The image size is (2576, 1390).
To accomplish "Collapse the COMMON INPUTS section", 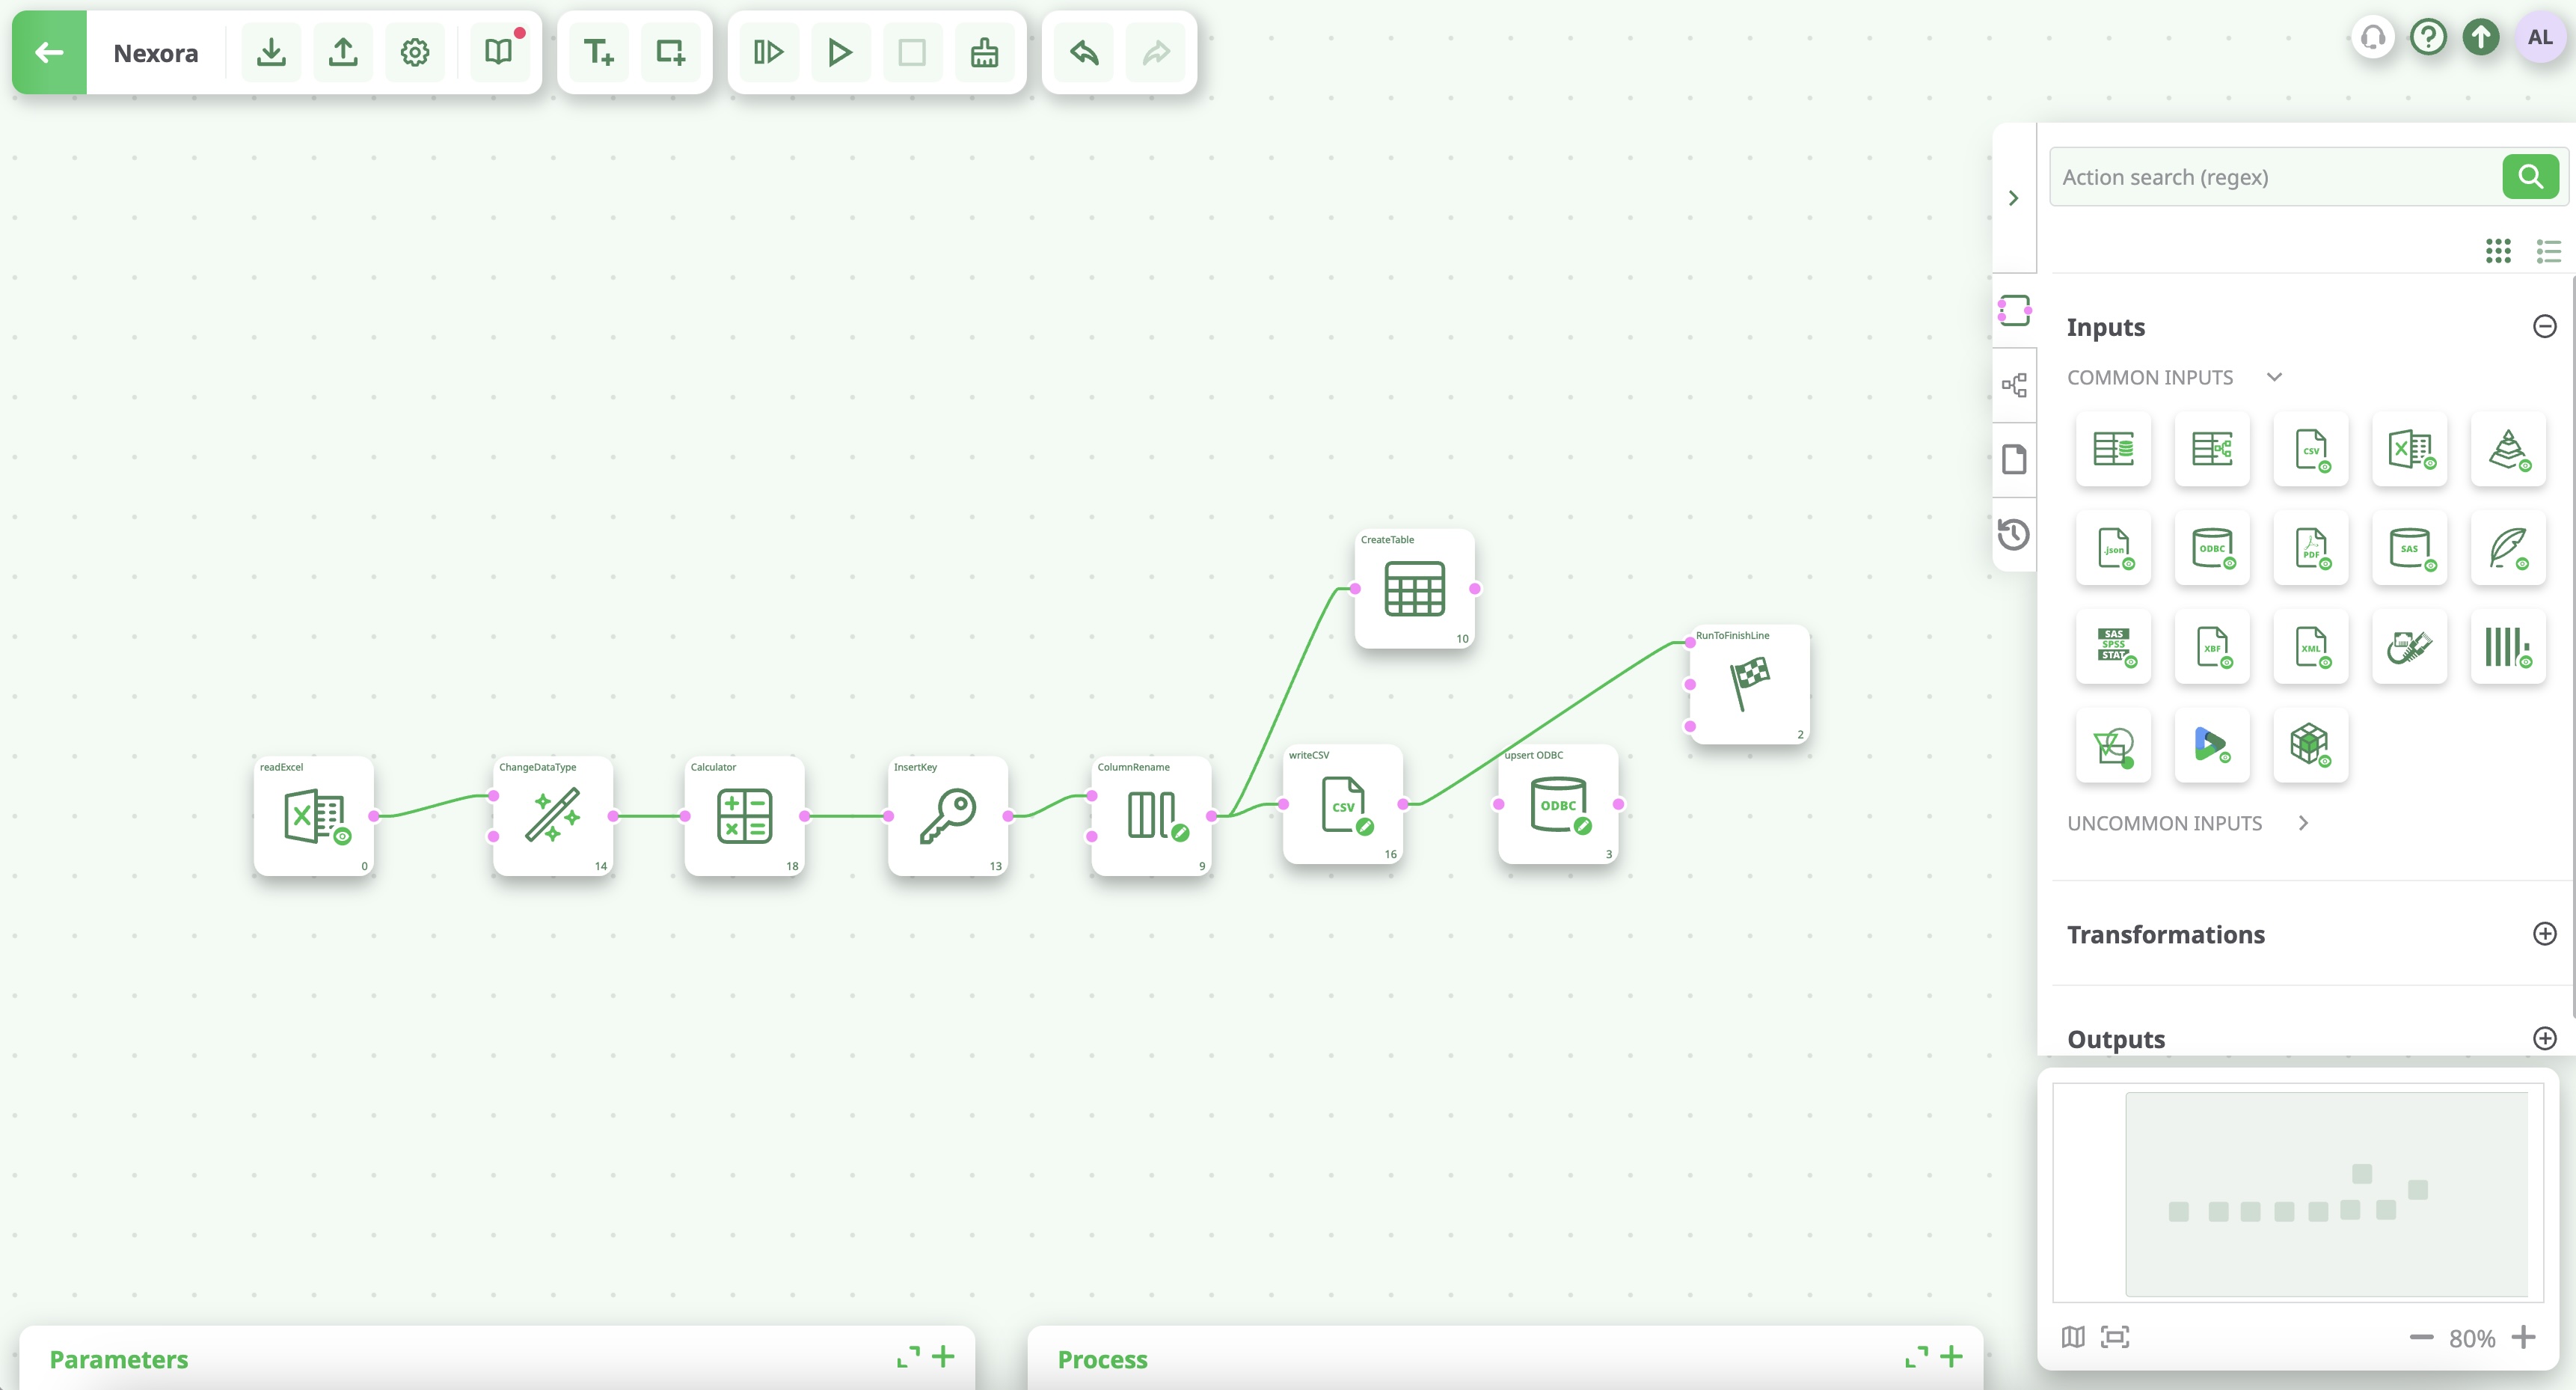I will 2275,377.
